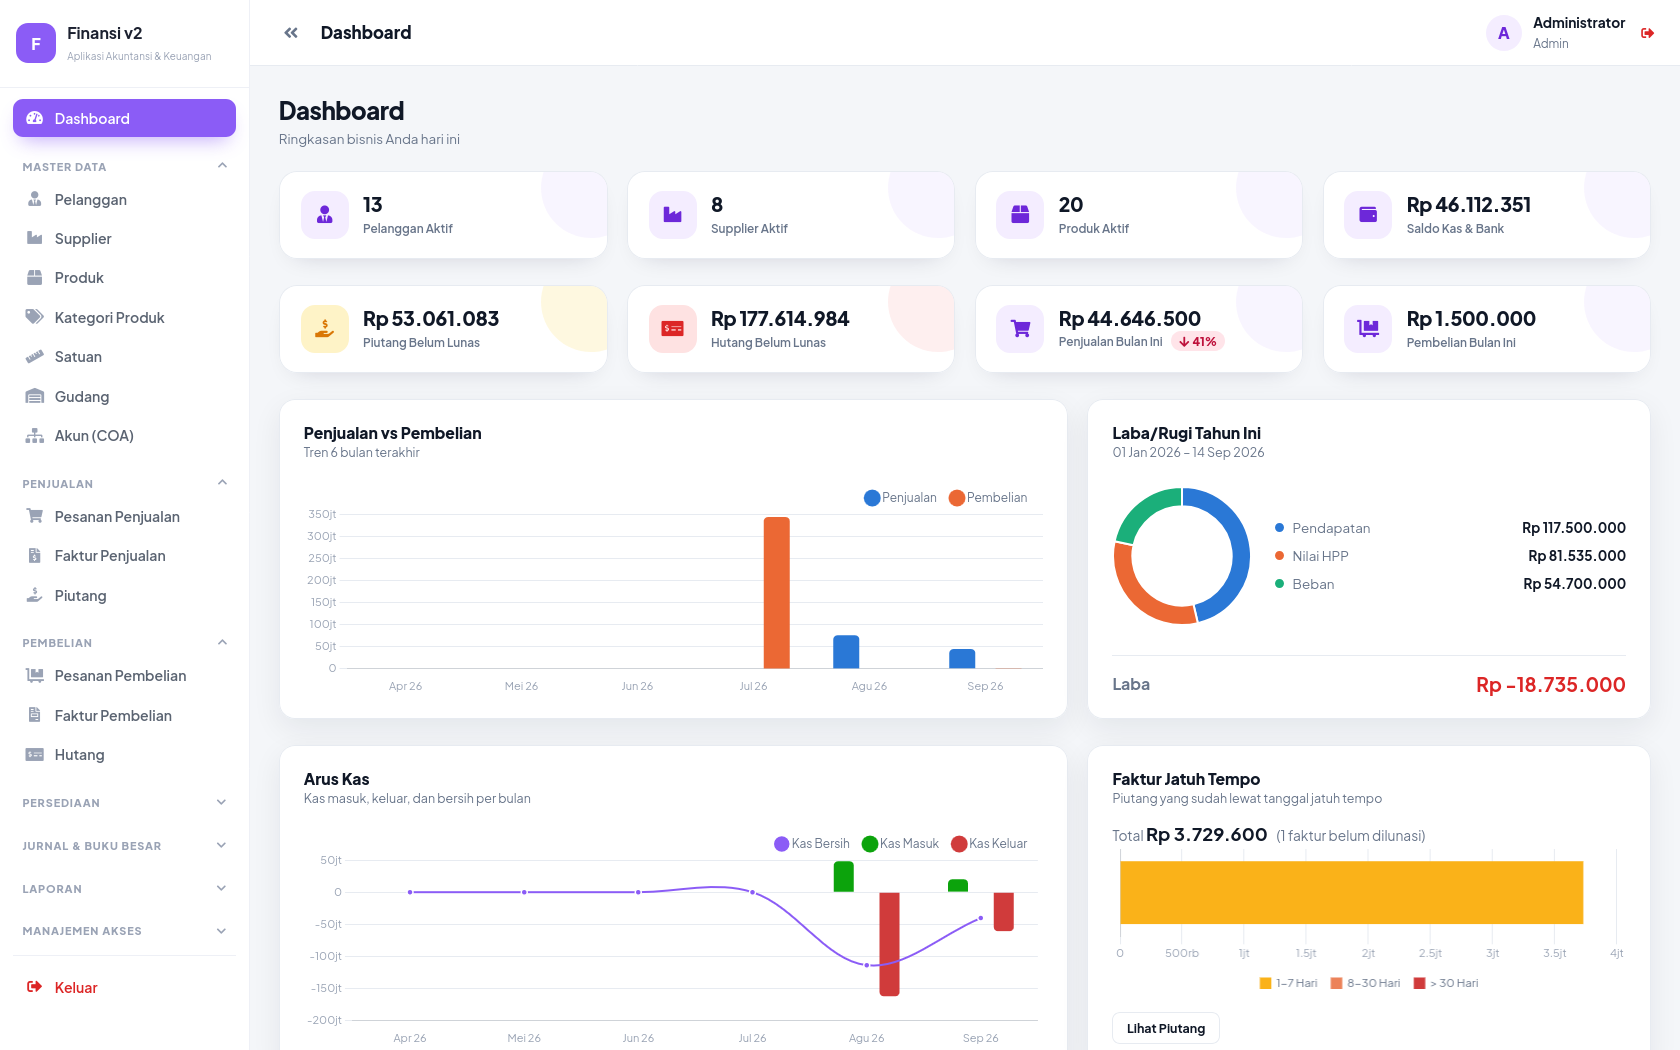Screen dimensions: 1680x1050
Task: Expand the Persediaan section
Action: 124,802
